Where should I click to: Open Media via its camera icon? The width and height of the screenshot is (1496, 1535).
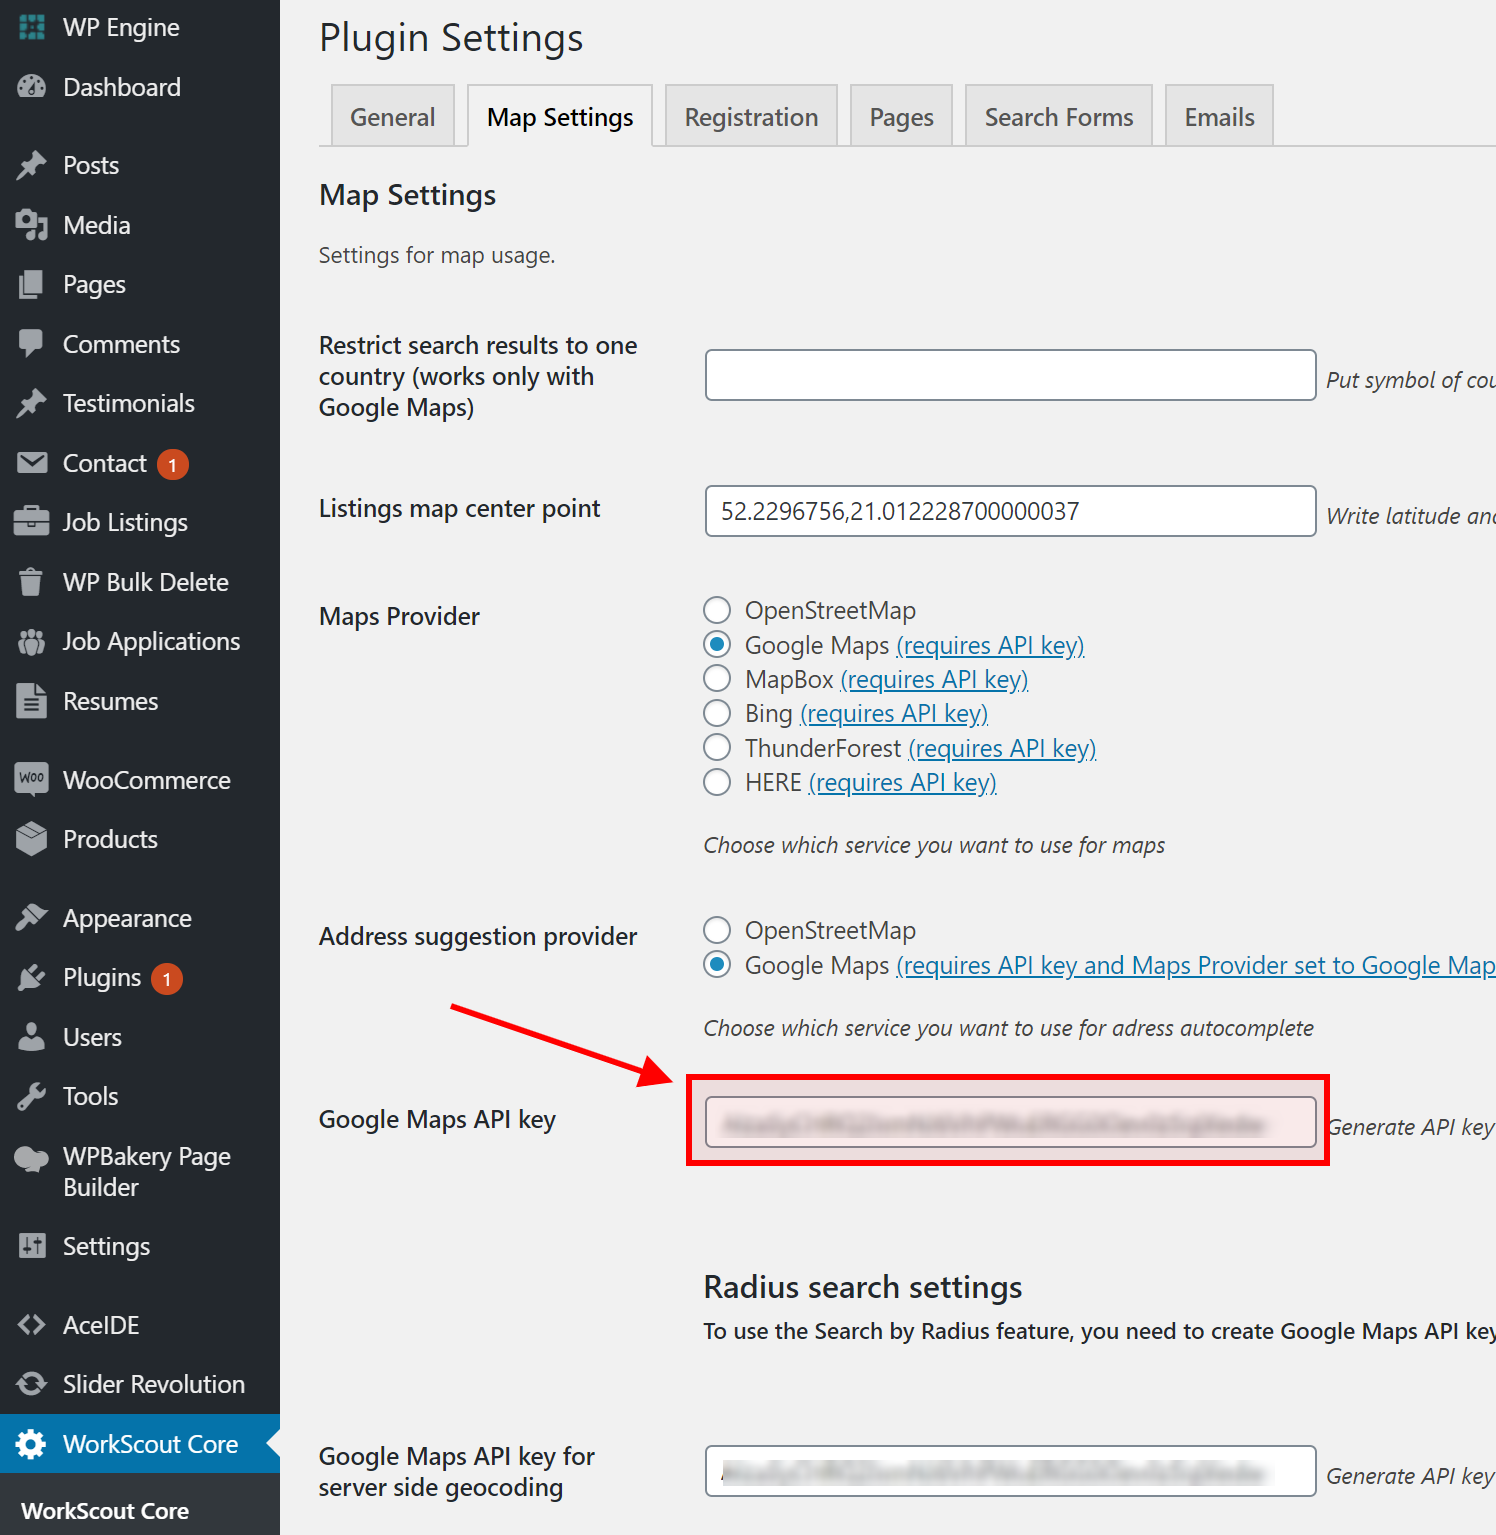[32, 225]
